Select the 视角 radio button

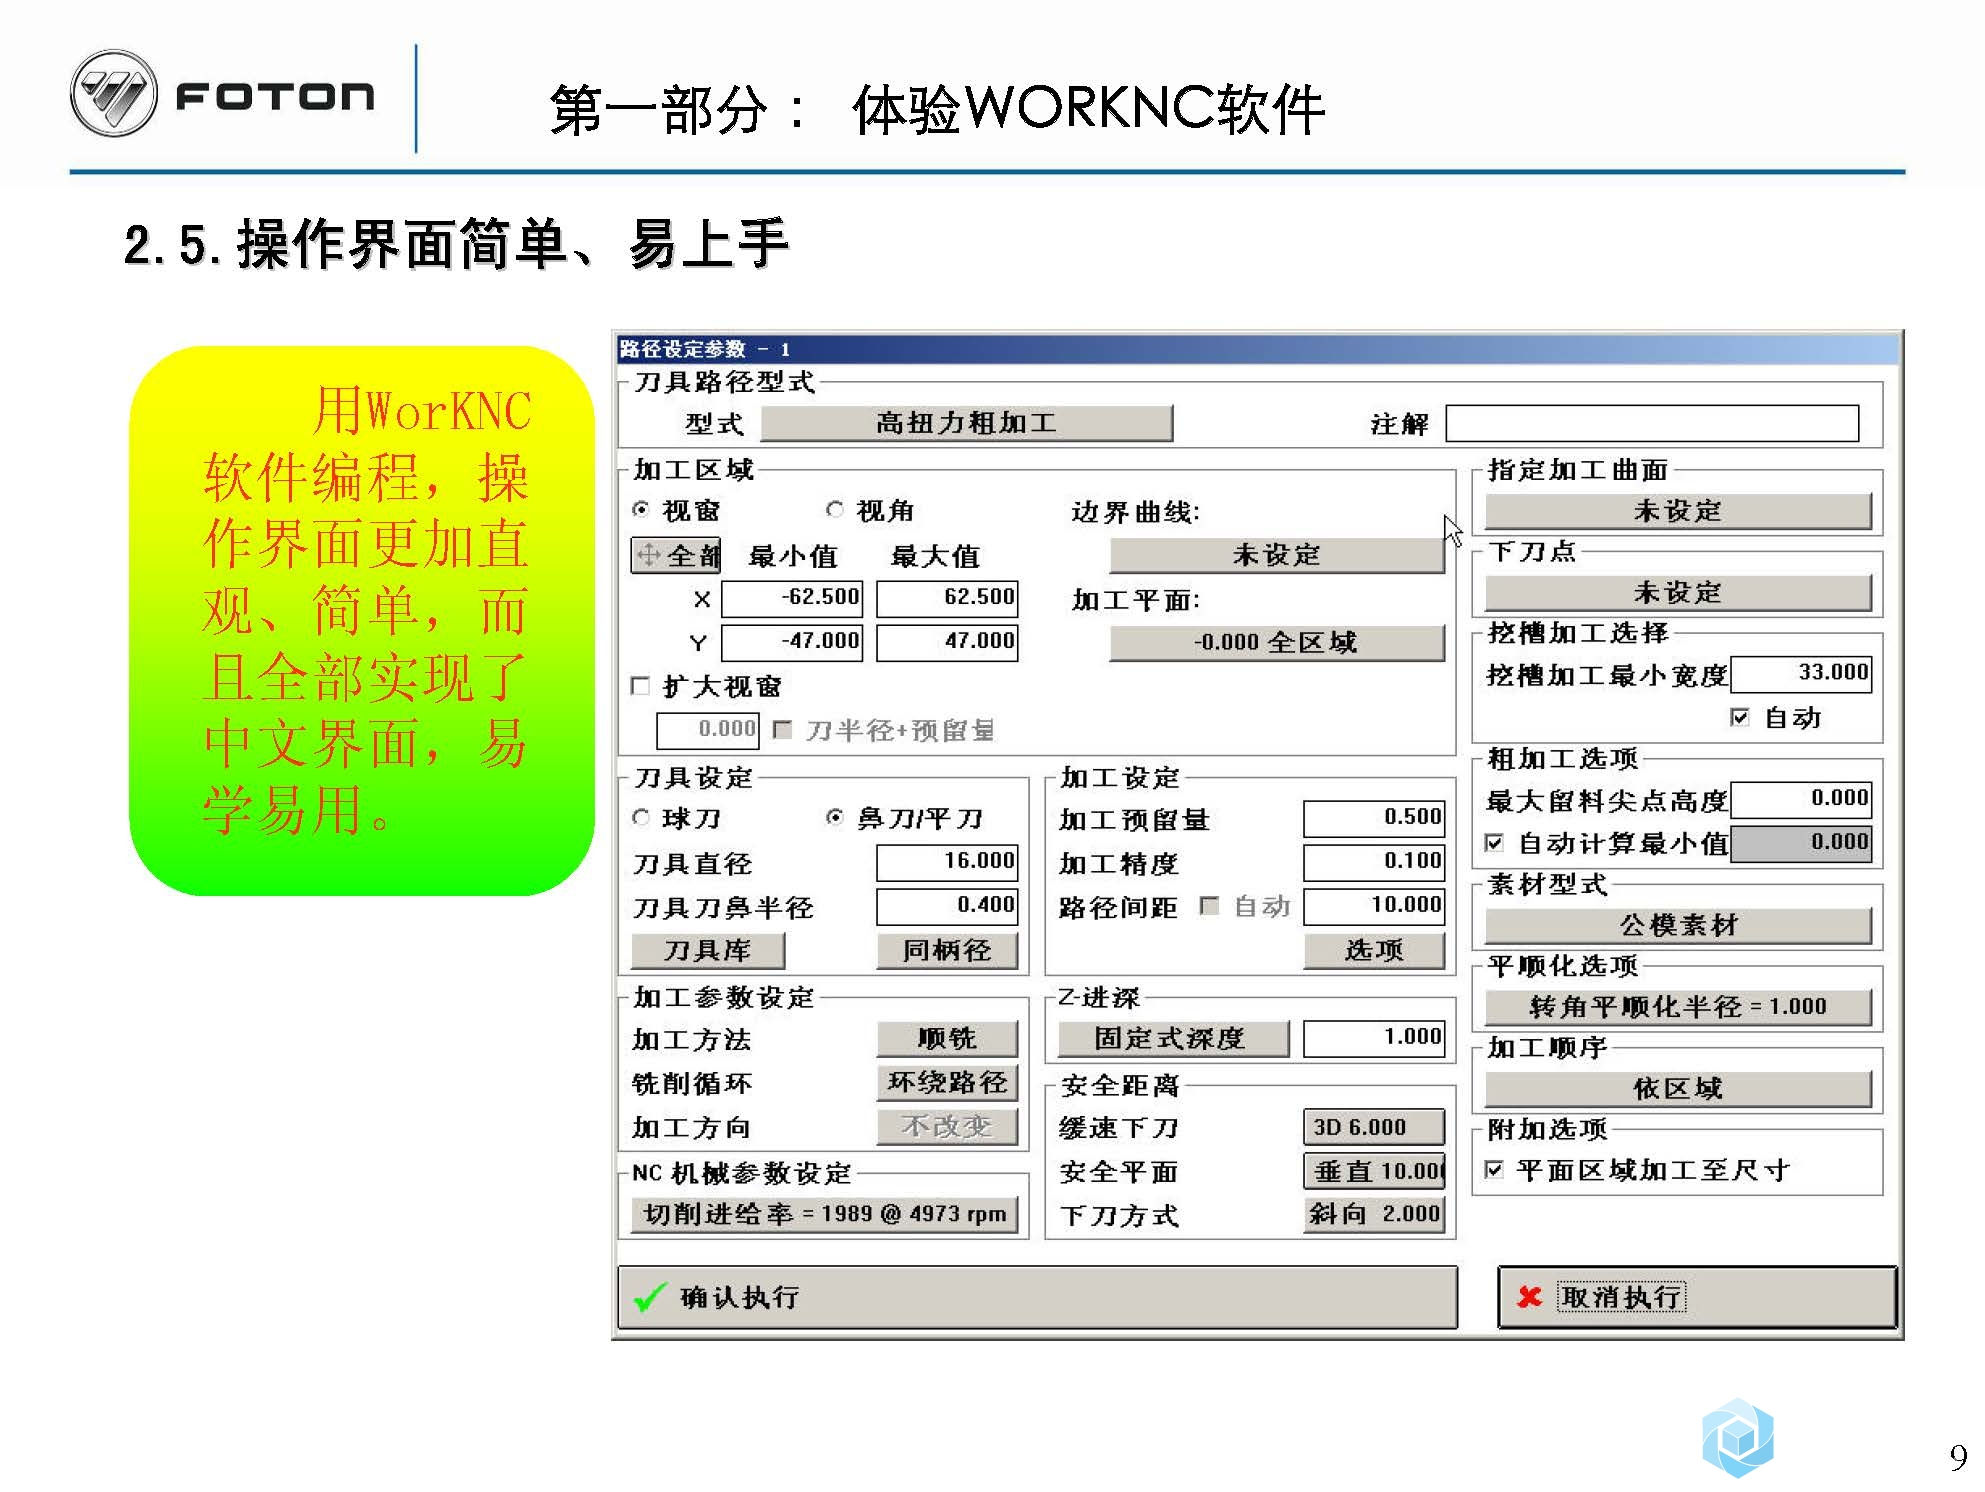835,510
